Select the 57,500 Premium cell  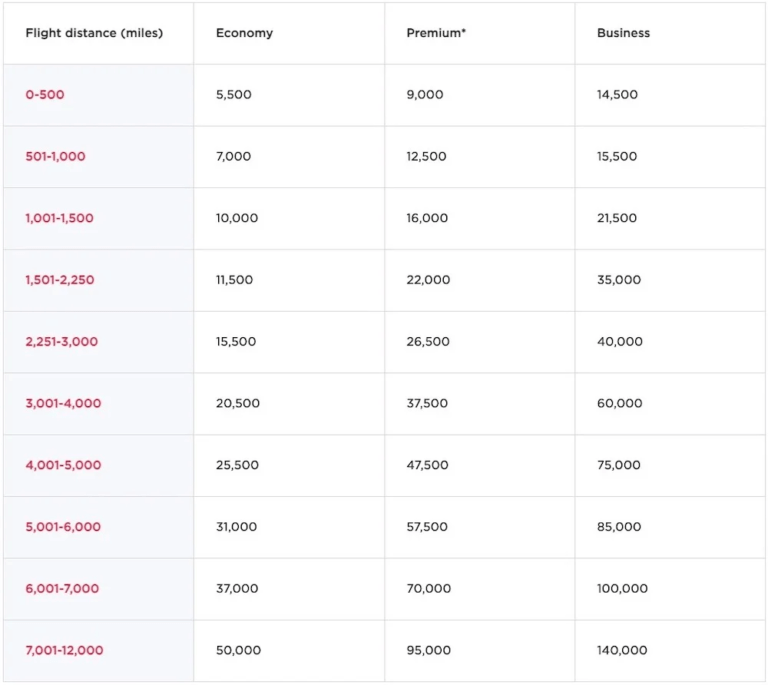[x=427, y=527]
